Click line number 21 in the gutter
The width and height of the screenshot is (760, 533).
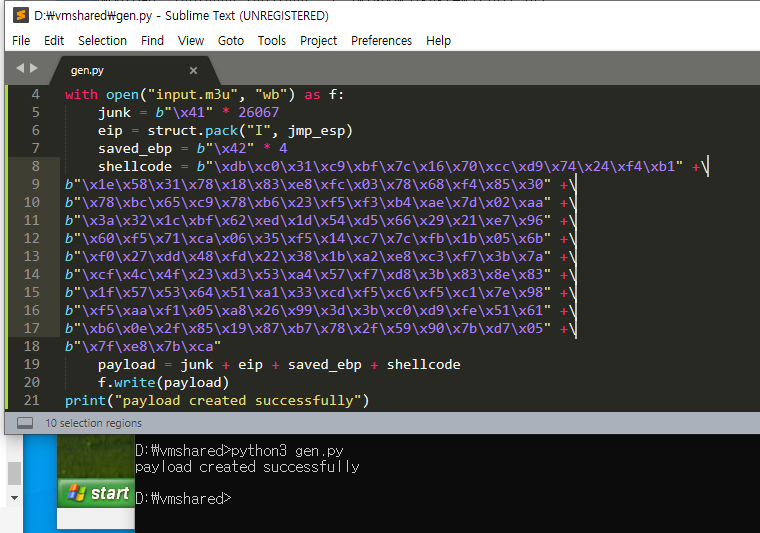click(x=32, y=400)
